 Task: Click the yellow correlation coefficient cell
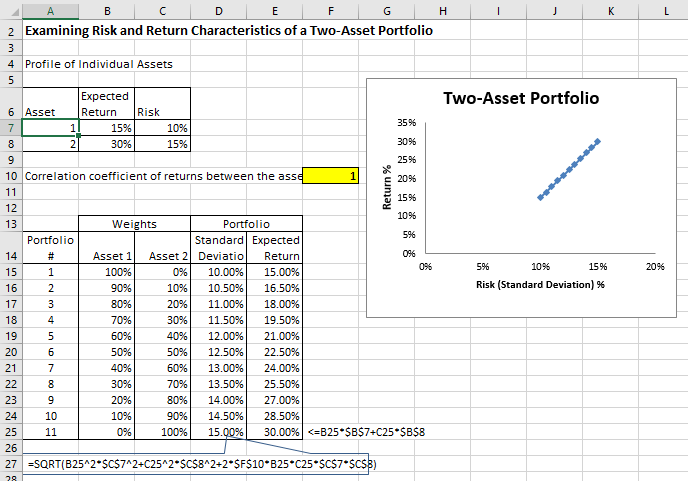click(330, 176)
